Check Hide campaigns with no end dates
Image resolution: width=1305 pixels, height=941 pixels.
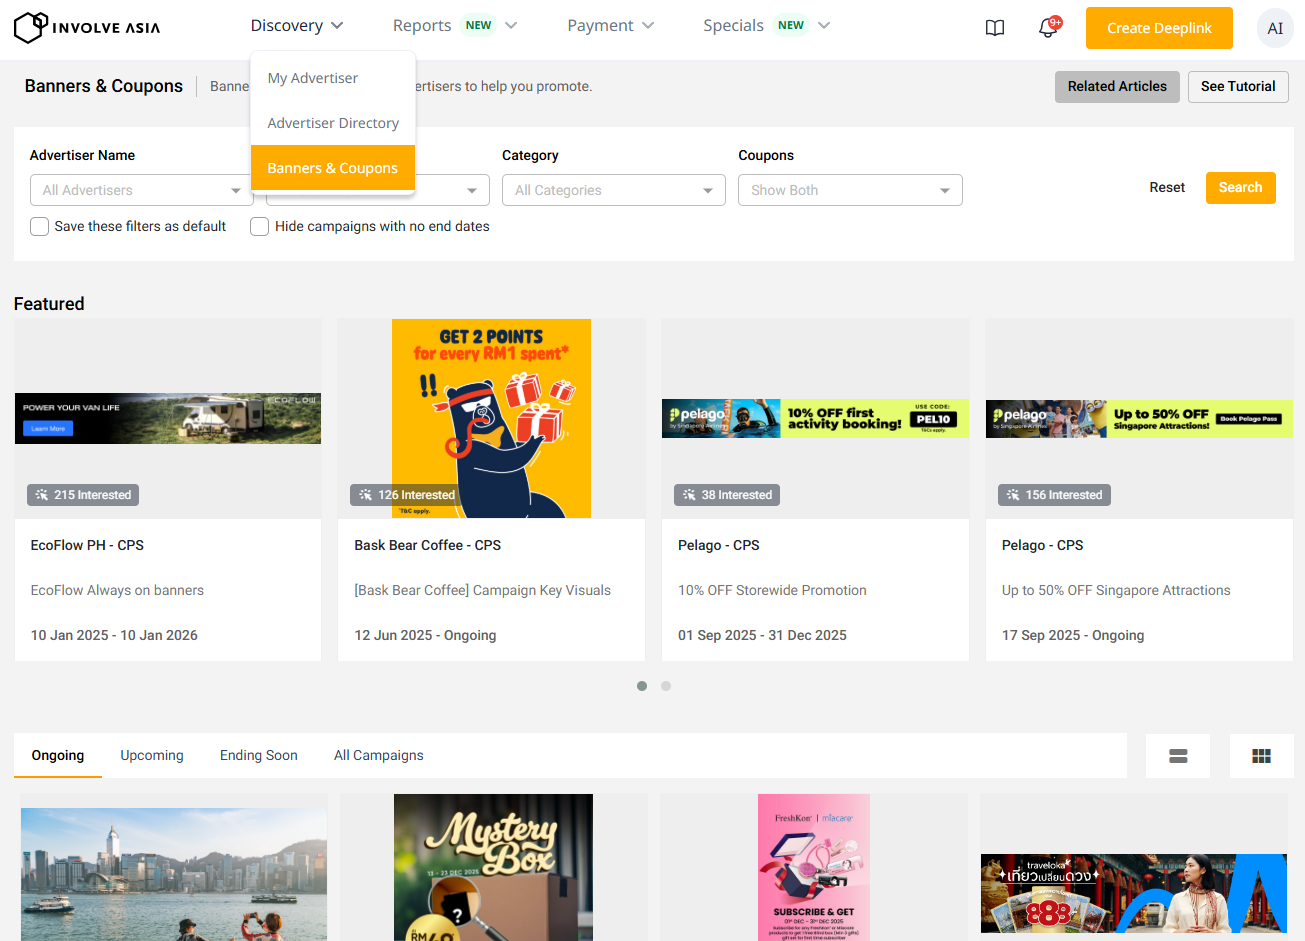[x=260, y=227]
